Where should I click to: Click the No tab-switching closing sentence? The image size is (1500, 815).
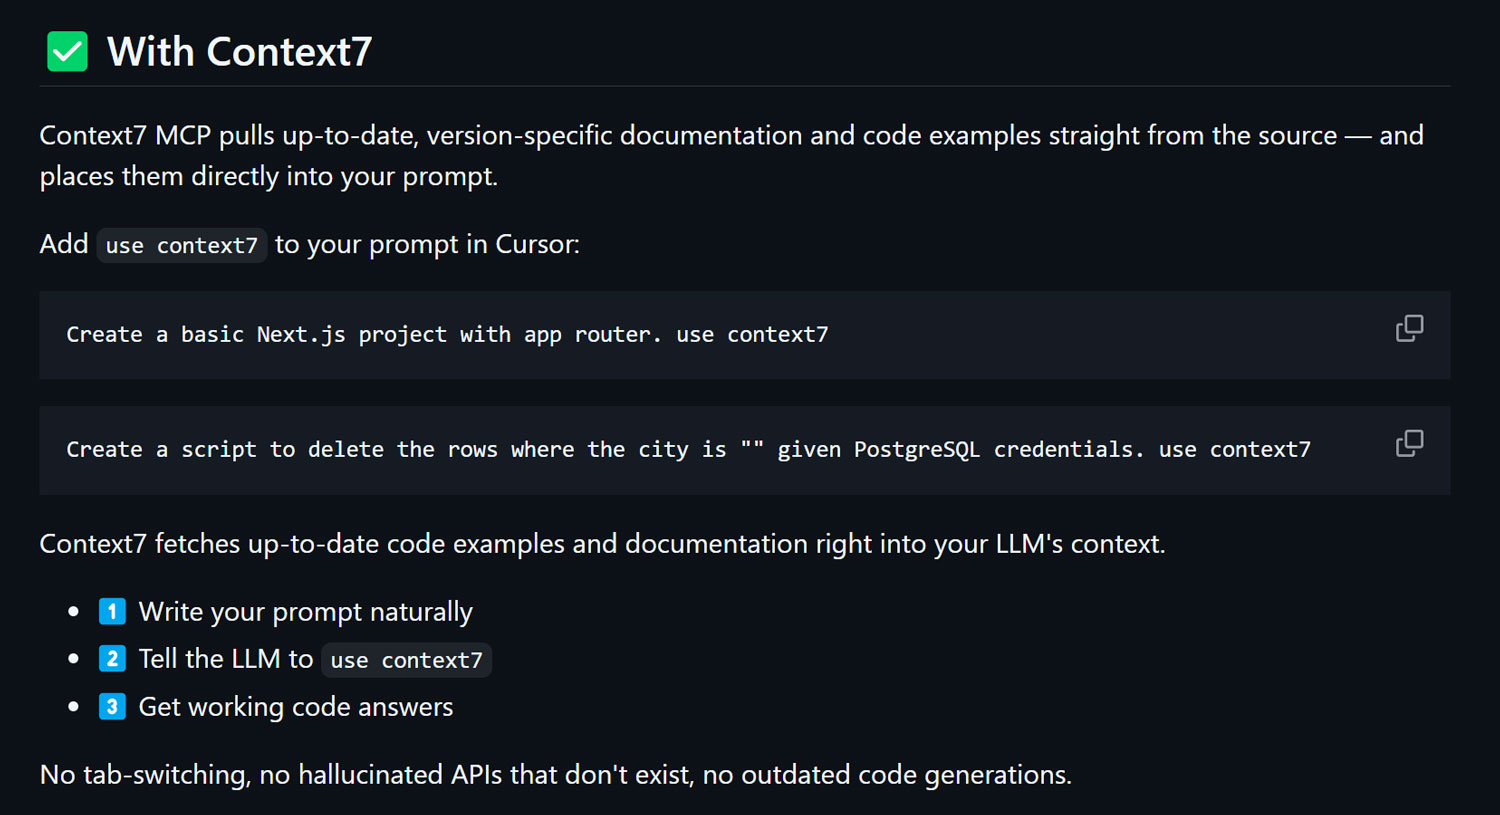(x=555, y=775)
